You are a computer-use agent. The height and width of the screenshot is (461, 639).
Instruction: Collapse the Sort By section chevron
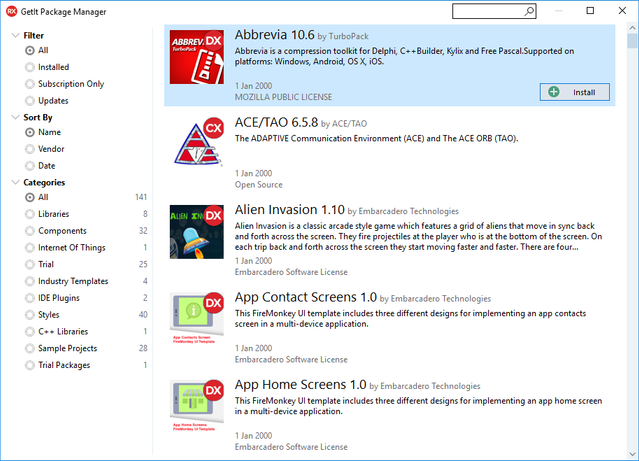click(x=15, y=117)
